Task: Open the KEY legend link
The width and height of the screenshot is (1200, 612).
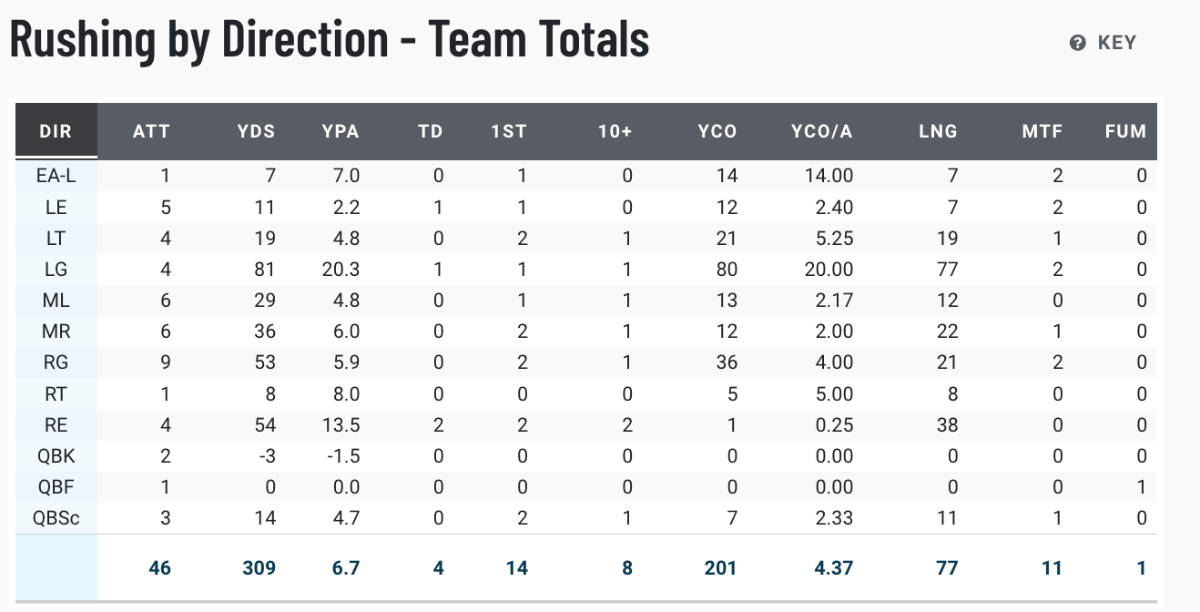Action: [x=1102, y=43]
